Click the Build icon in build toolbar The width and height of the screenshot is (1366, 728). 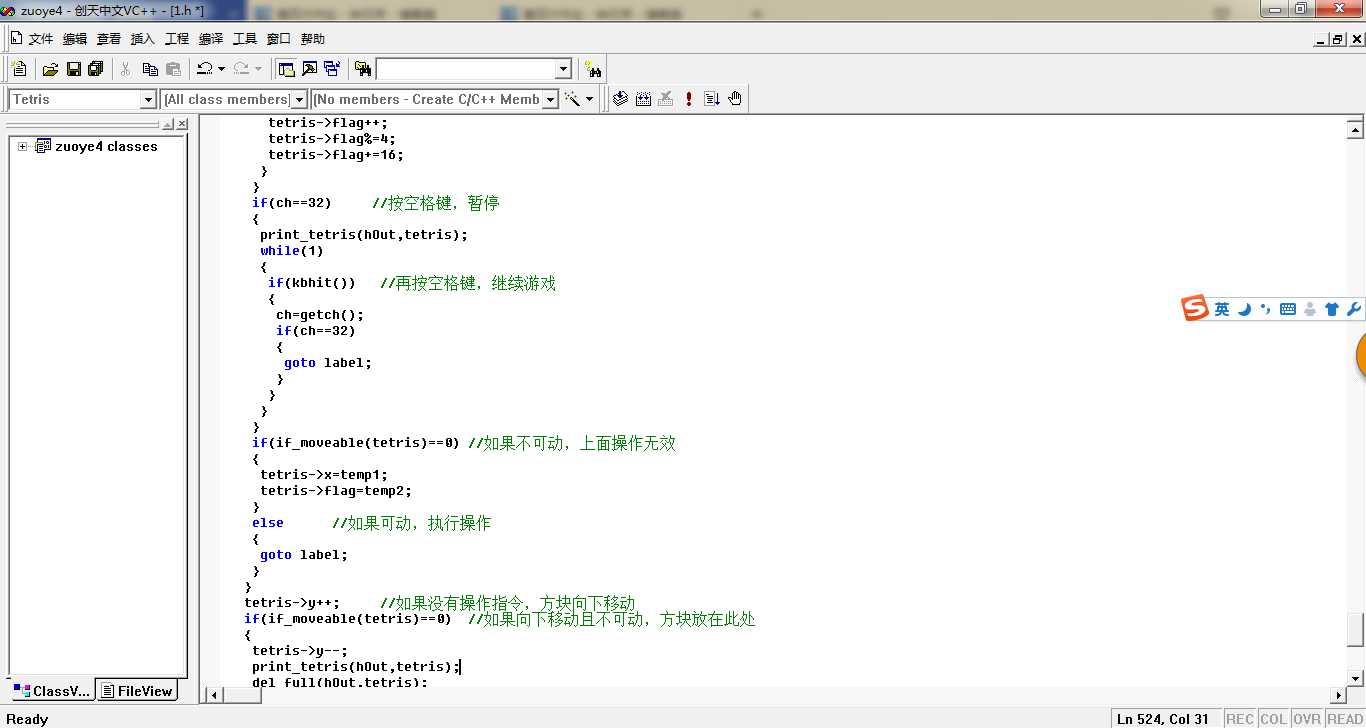643,99
